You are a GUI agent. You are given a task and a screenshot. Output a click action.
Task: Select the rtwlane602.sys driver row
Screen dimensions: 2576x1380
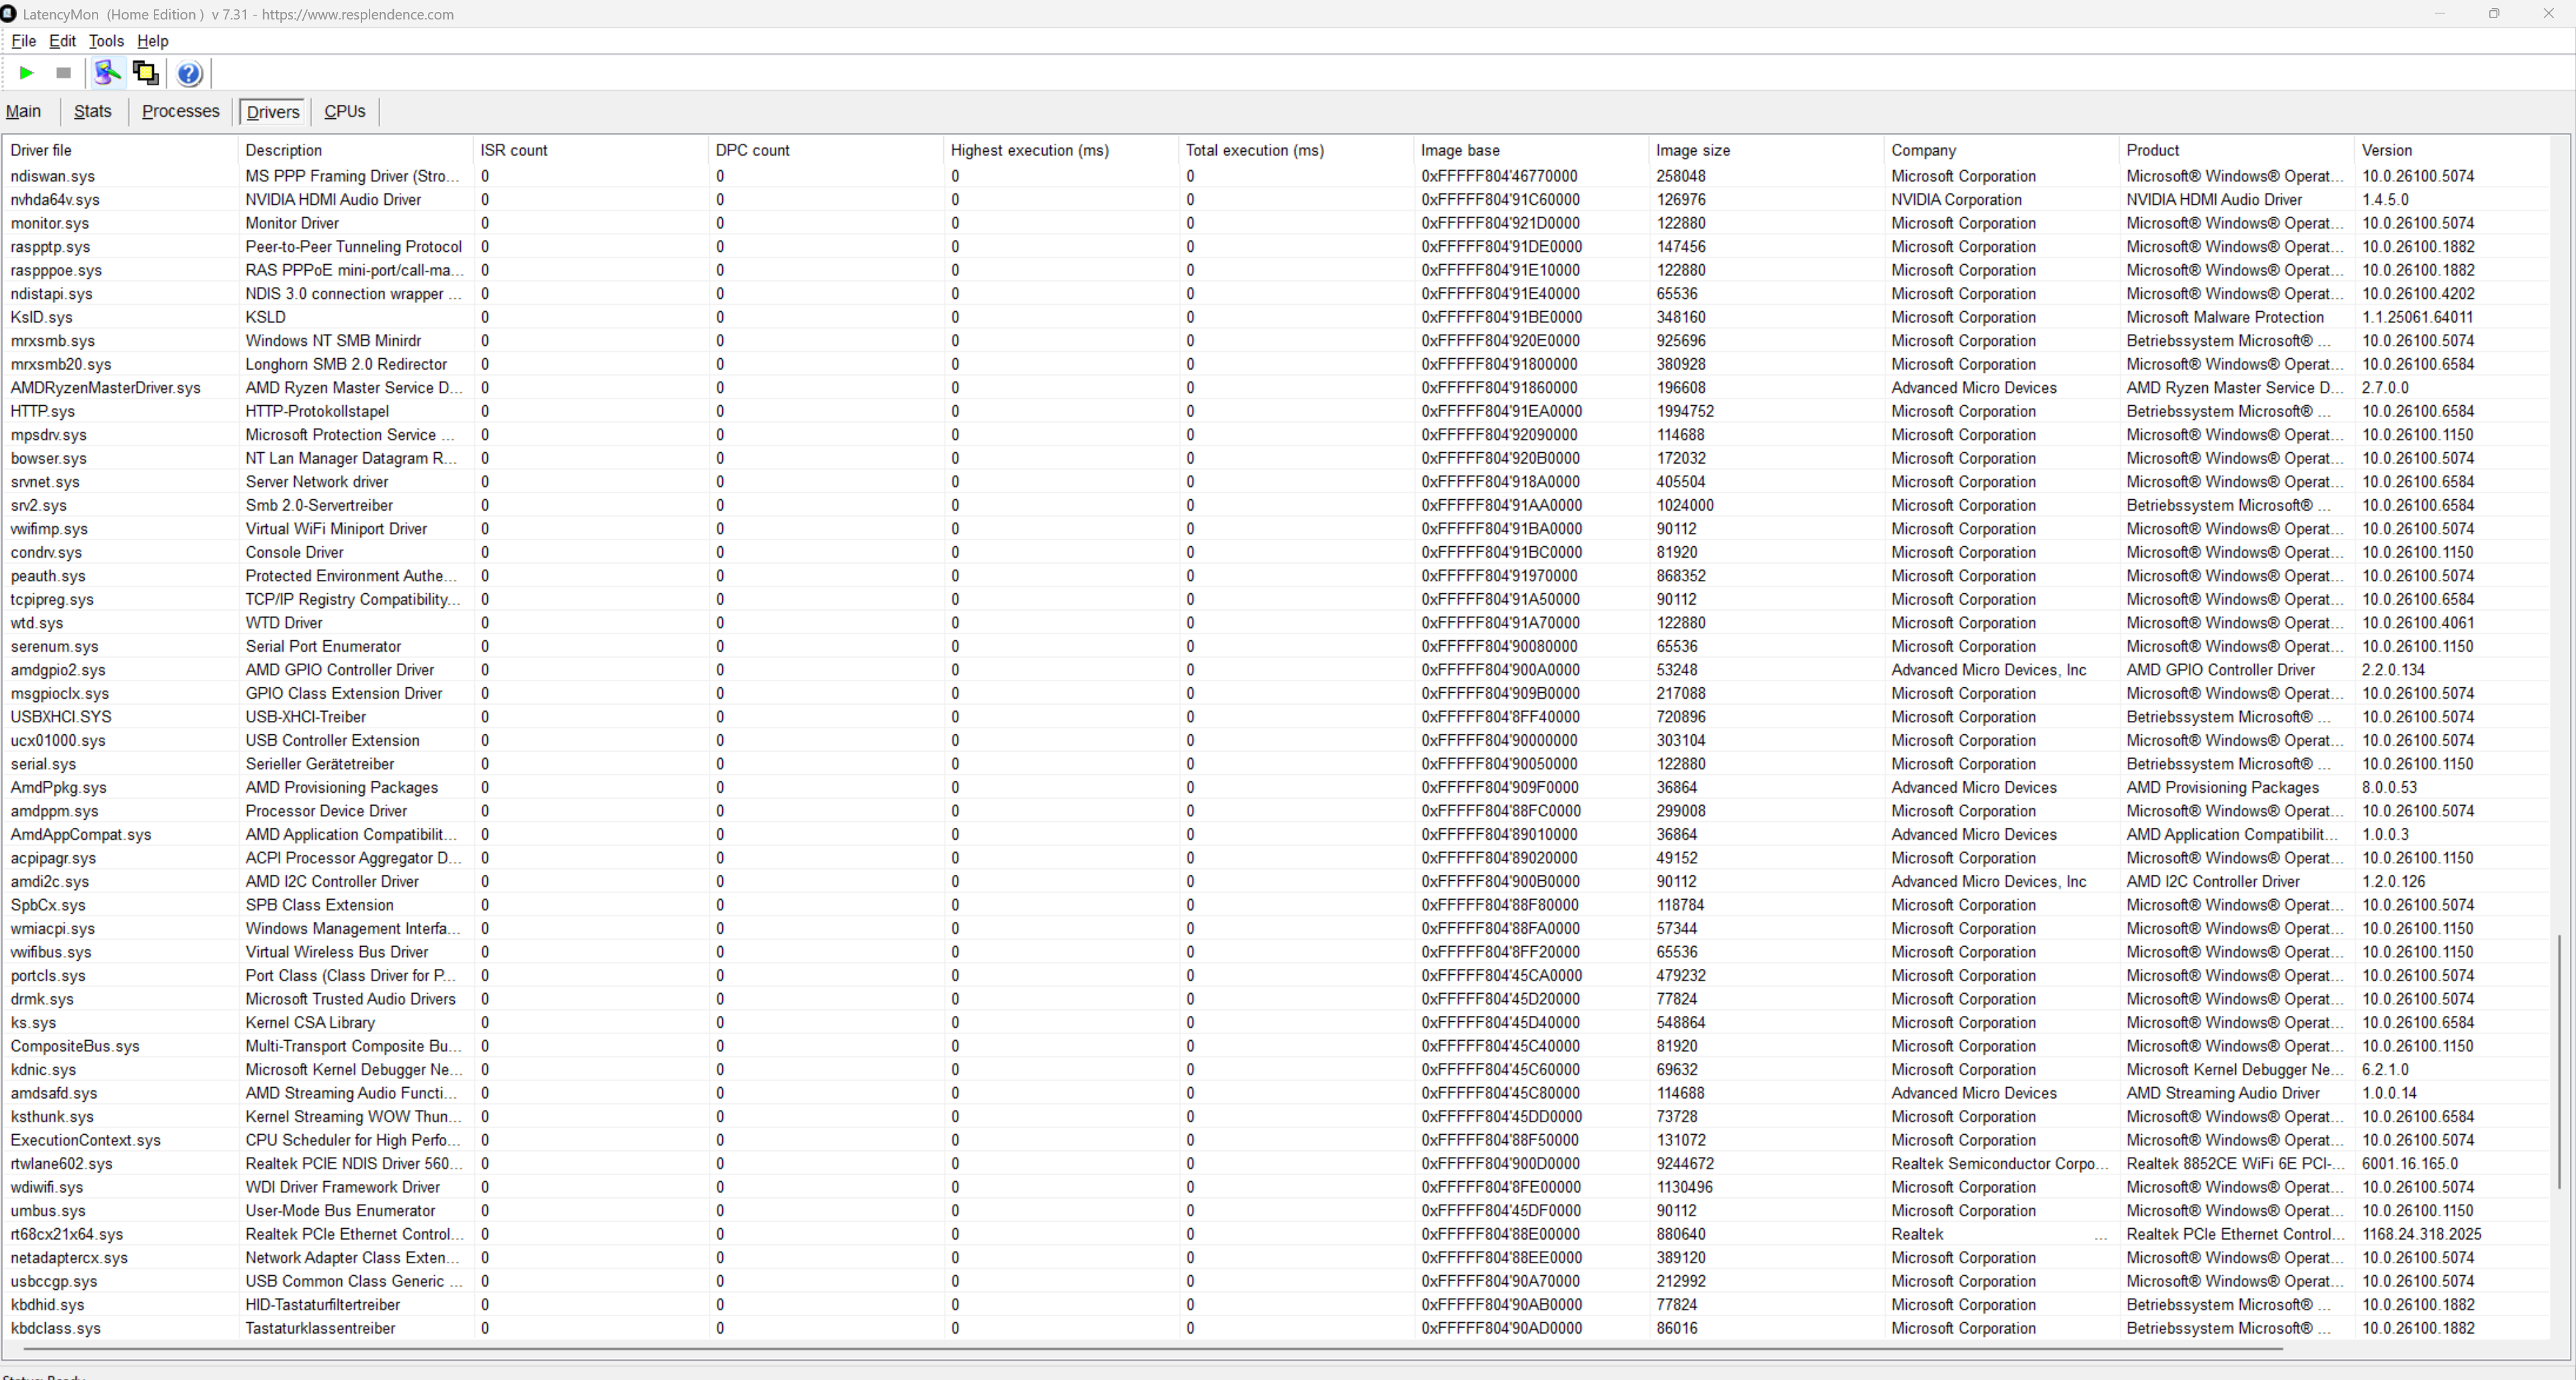tap(61, 1164)
